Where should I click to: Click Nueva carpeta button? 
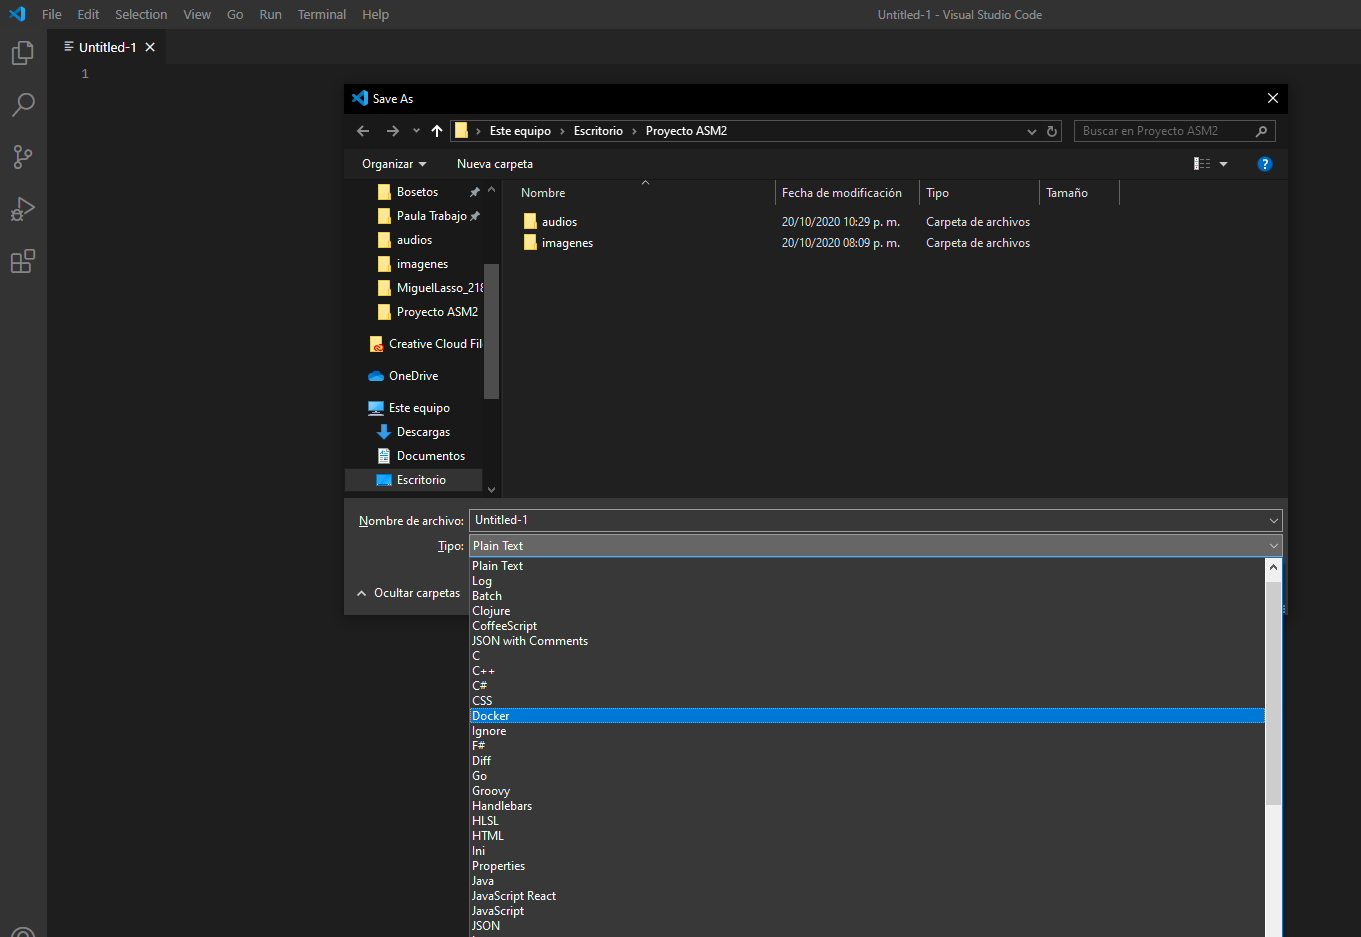pos(494,164)
